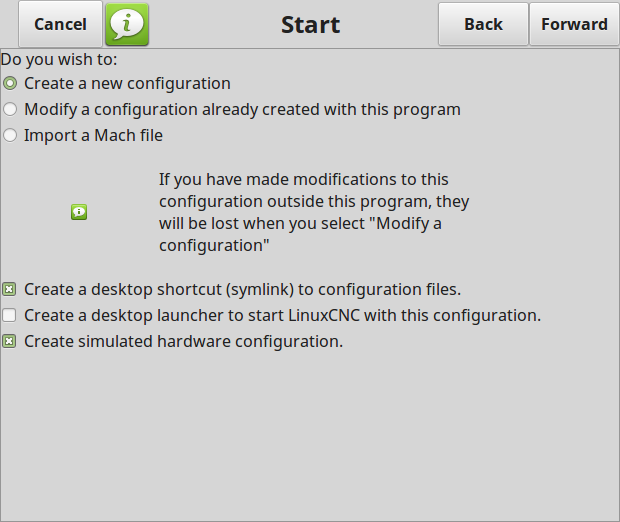Pick the Import a Mach file radio circle
Screen dimensions: 620x522
[x=10, y=135]
